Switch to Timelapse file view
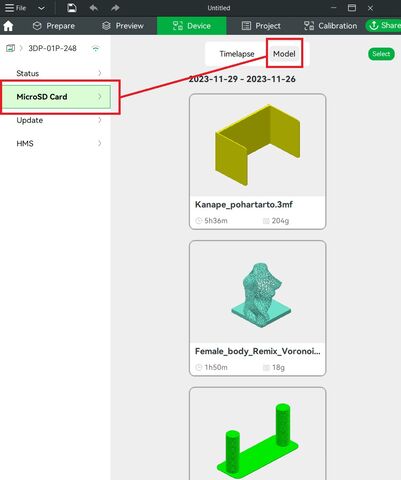The width and height of the screenshot is (401, 480). [x=237, y=54]
